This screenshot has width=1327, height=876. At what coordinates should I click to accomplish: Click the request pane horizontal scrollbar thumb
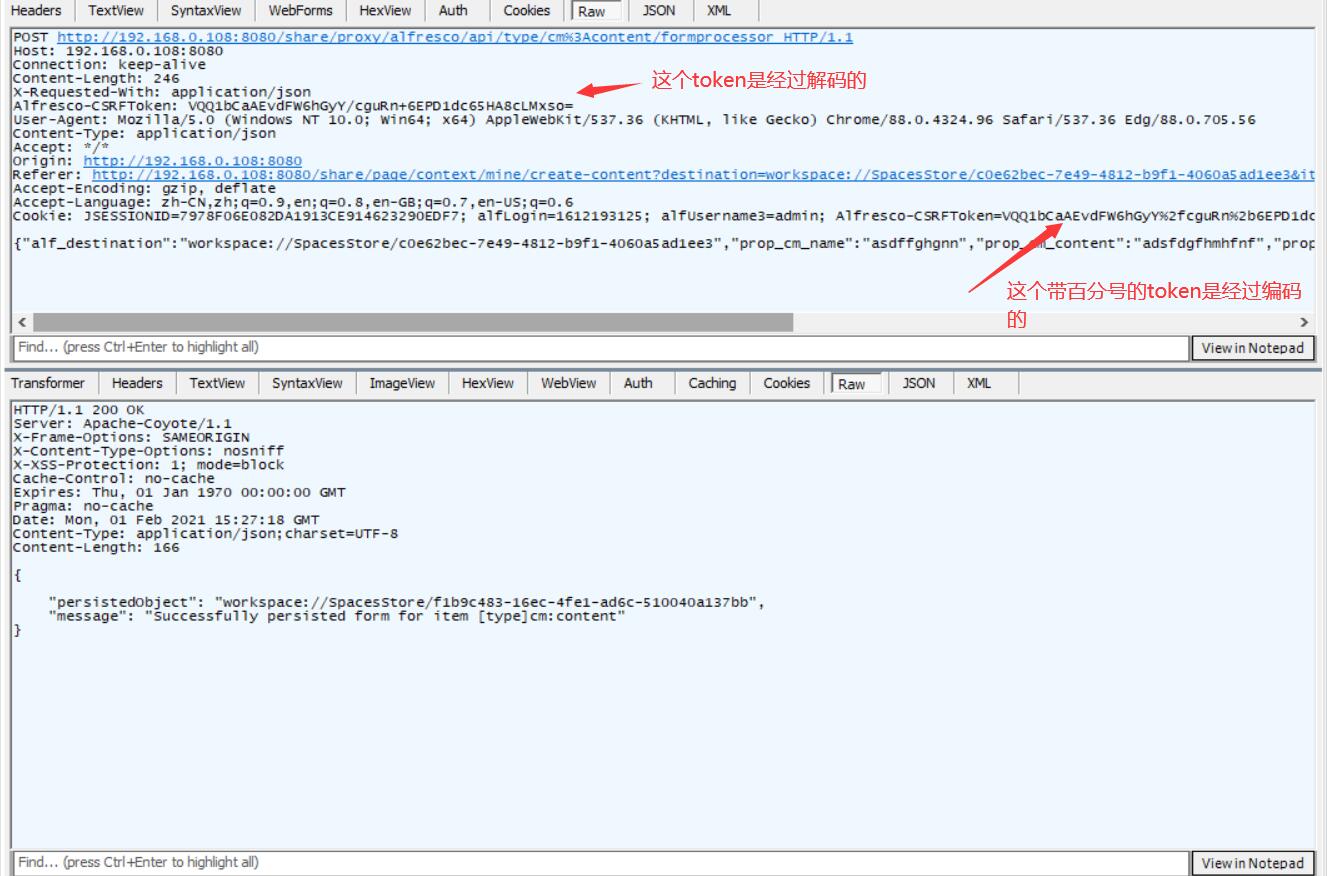pos(413,322)
